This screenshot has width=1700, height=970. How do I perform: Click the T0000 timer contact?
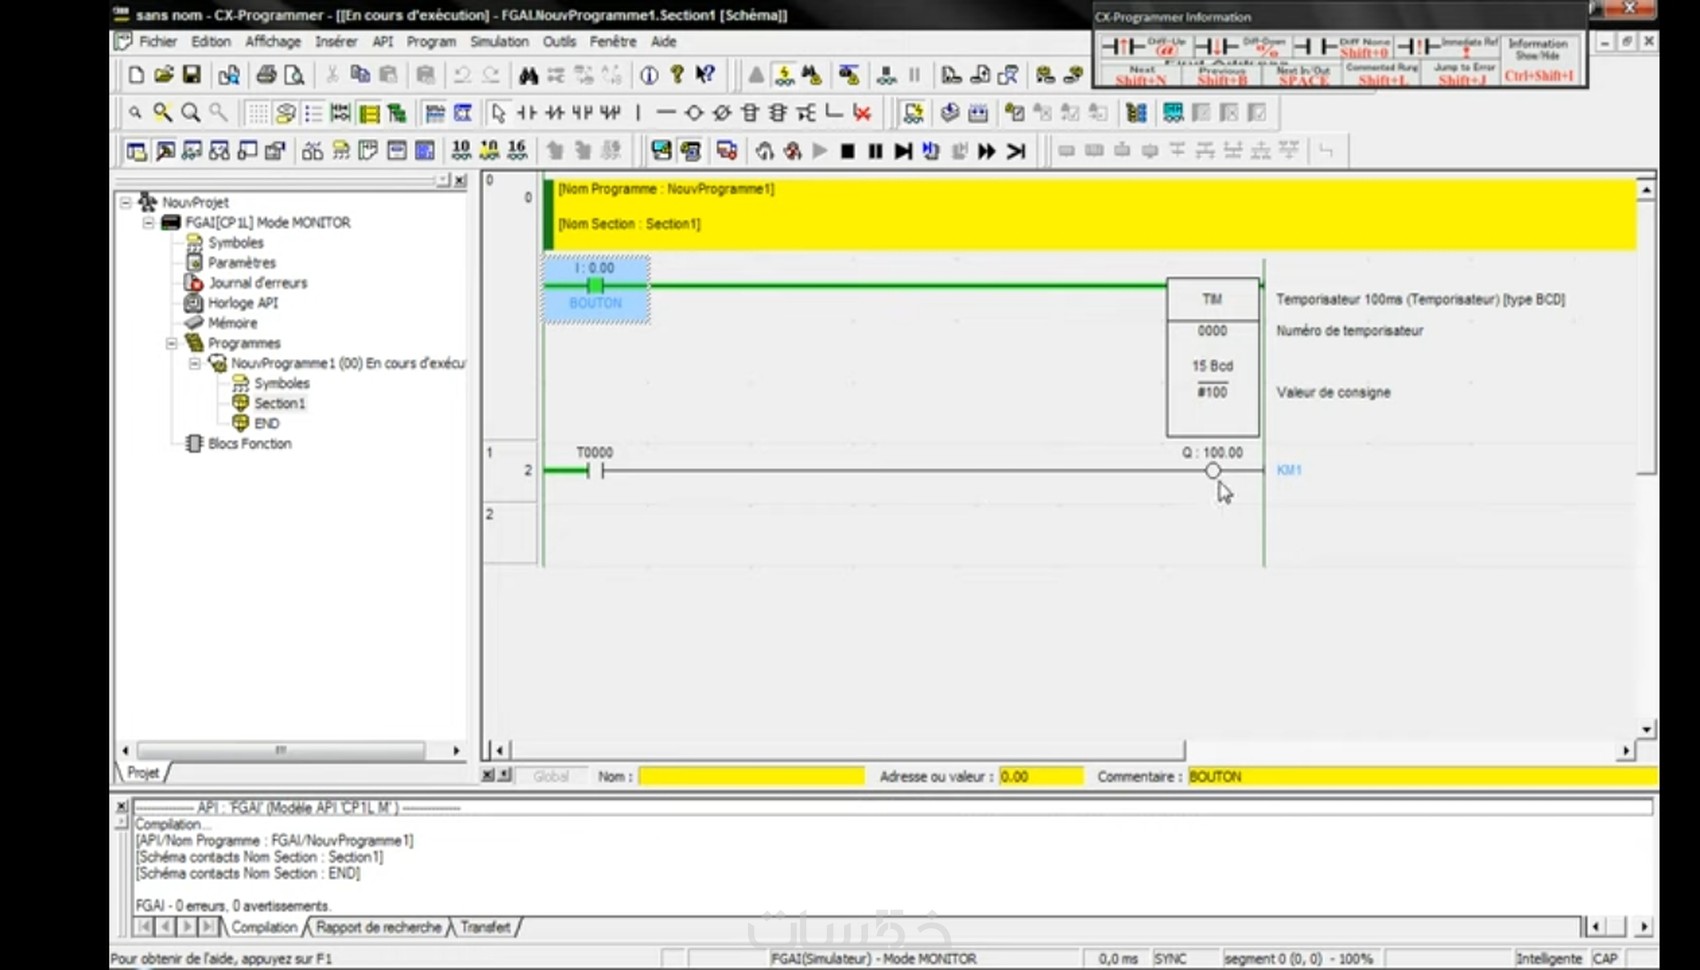click(595, 470)
